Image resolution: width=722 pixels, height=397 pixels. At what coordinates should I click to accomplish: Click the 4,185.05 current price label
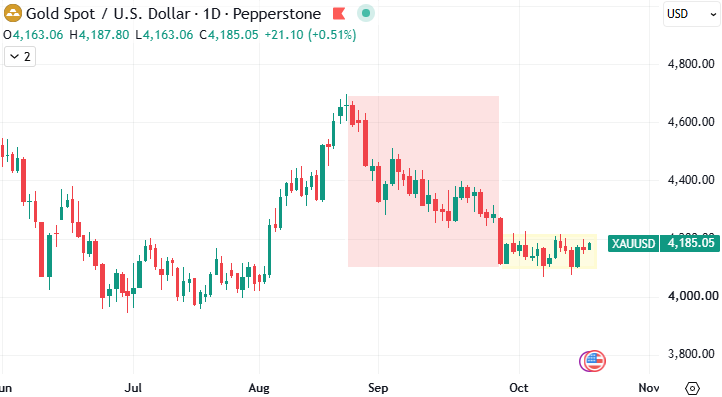[x=690, y=243]
